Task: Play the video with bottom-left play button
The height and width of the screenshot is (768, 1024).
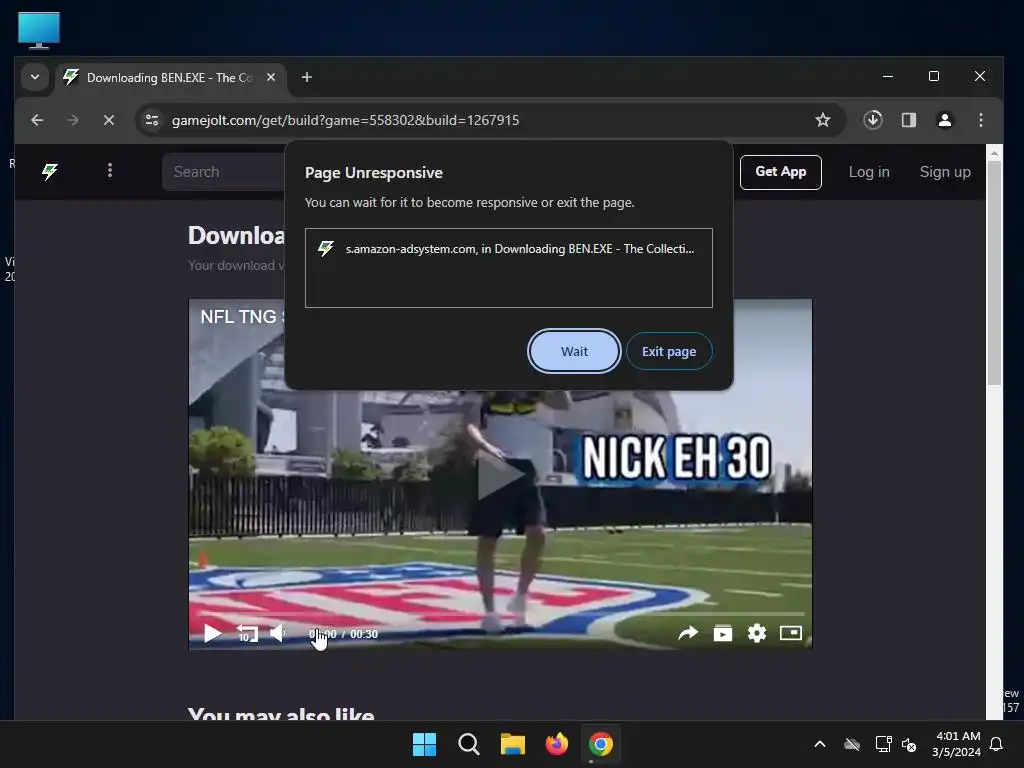Action: pyautogui.click(x=212, y=633)
